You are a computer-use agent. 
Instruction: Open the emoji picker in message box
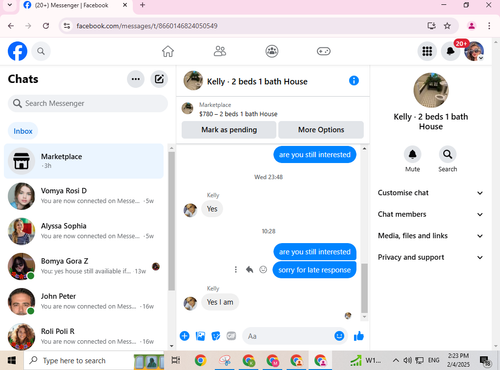pos(339,336)
